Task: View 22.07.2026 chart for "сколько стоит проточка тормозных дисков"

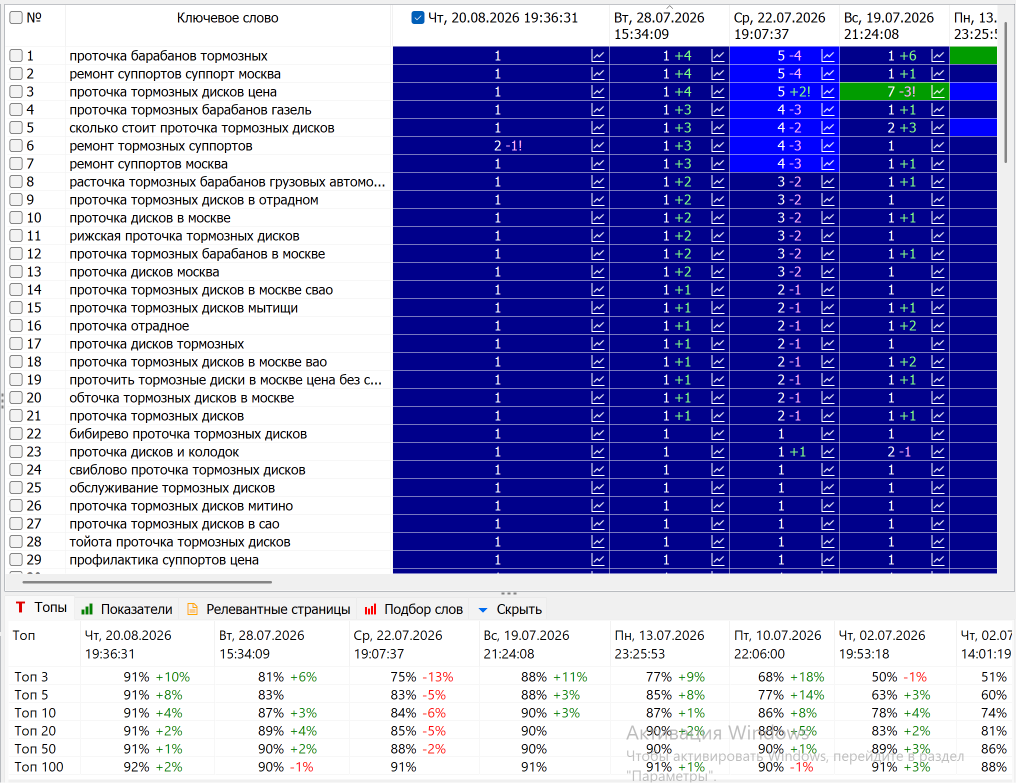Action: (x=827, y=128)
